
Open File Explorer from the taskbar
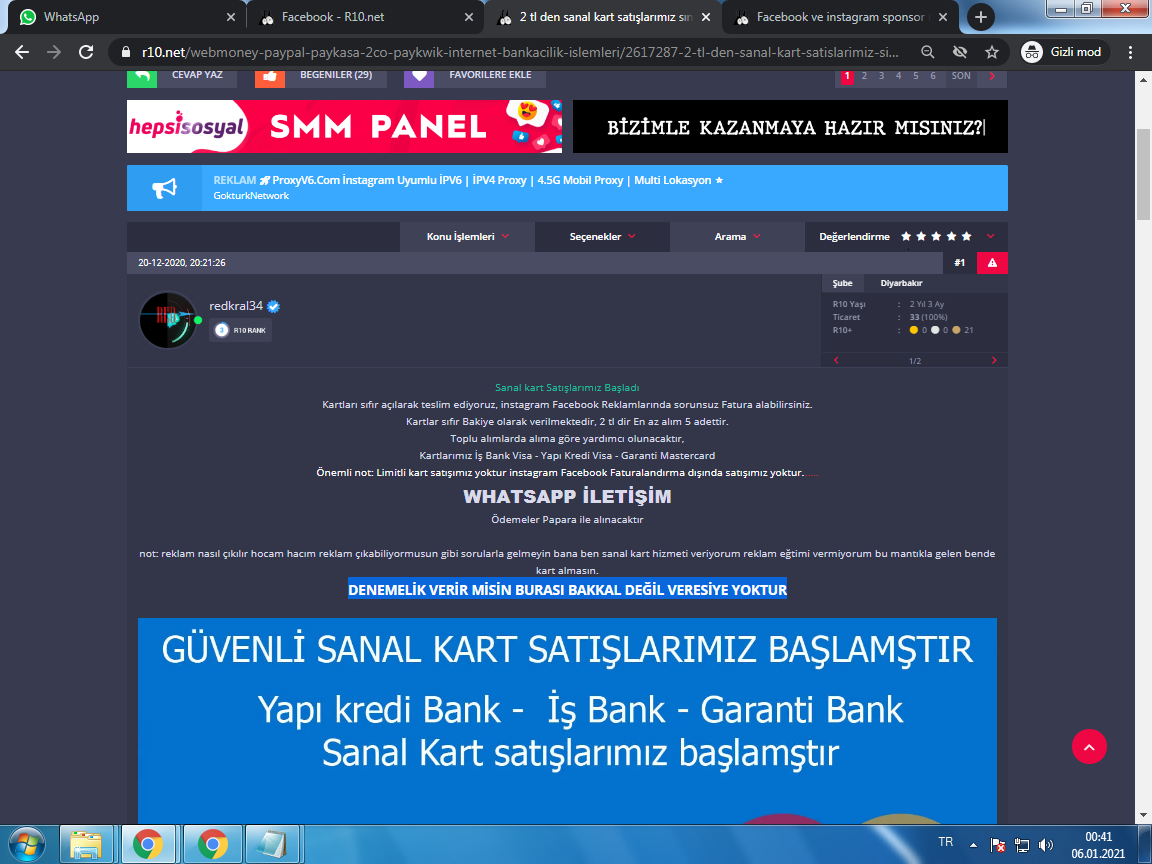point(86,845)
